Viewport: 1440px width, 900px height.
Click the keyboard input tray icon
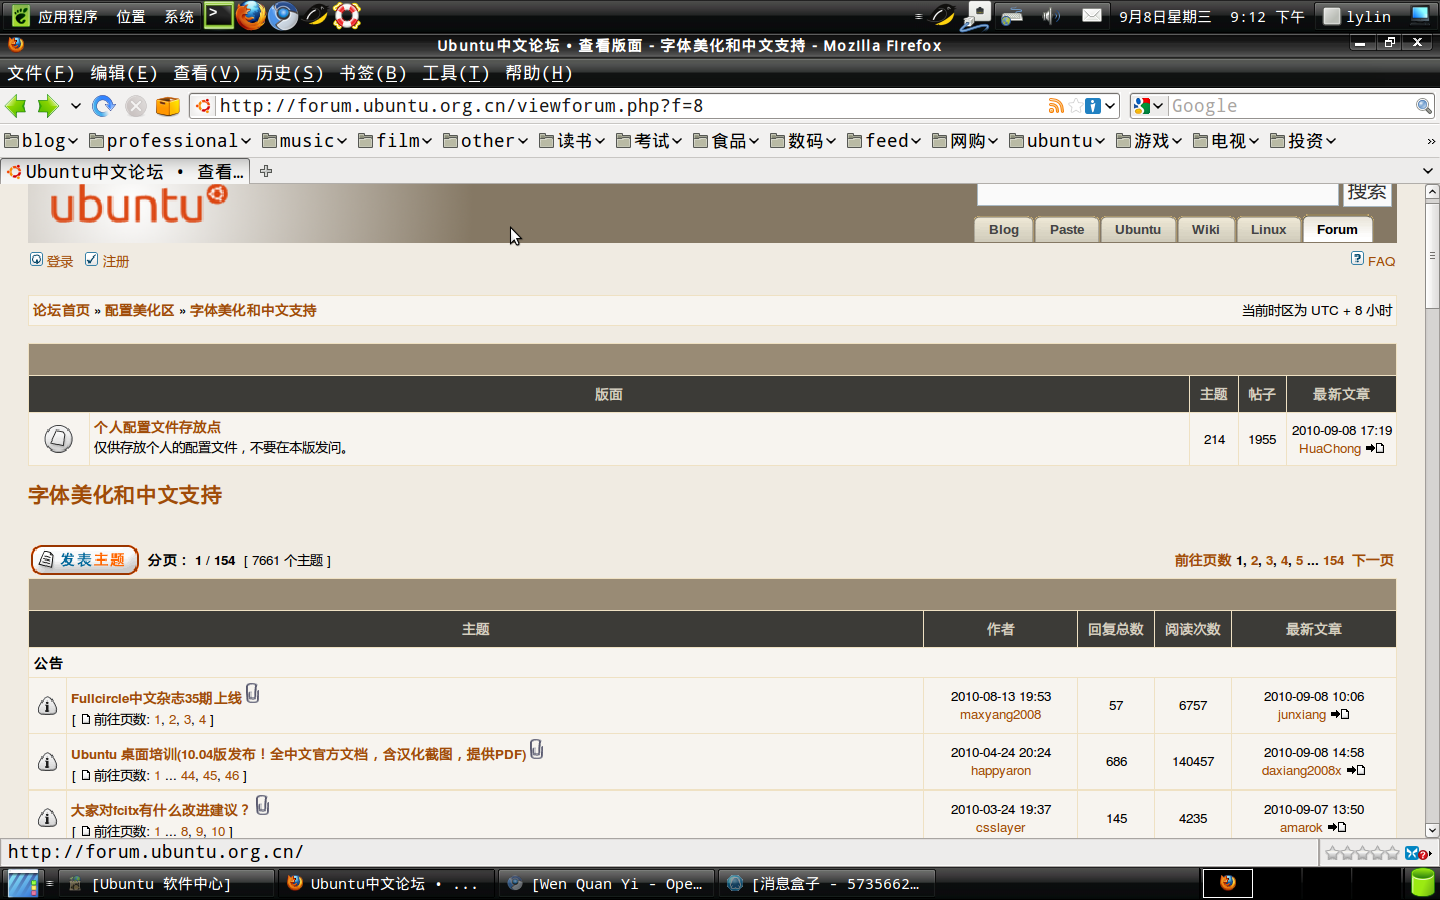coord(1012,16)
